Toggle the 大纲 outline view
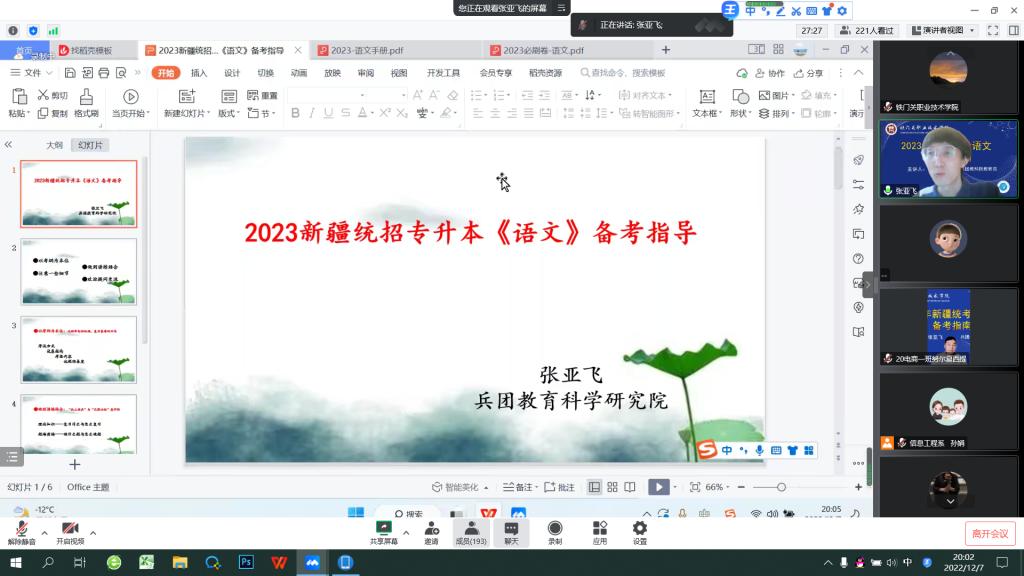The height and width of the screenshot is (576, 1024). click(54, 145)
